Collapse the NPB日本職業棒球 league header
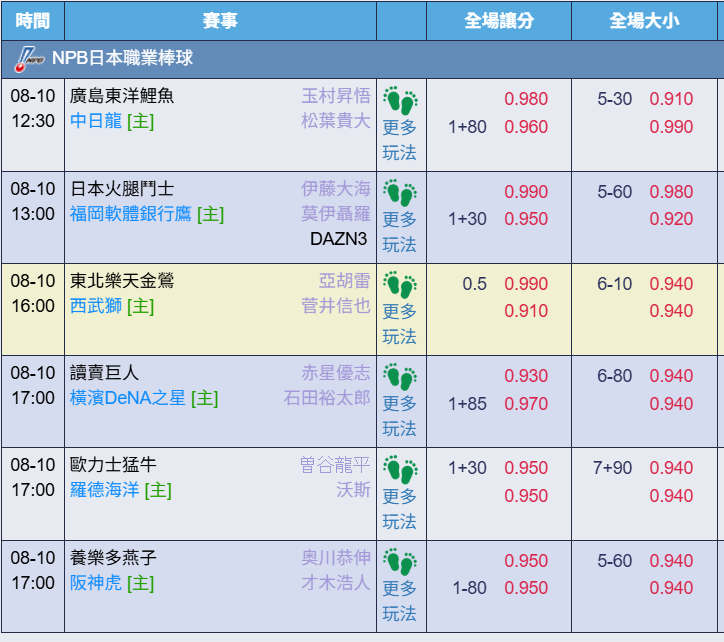The width and height of the screenshot is (724, 642). (x=122, y=59)
